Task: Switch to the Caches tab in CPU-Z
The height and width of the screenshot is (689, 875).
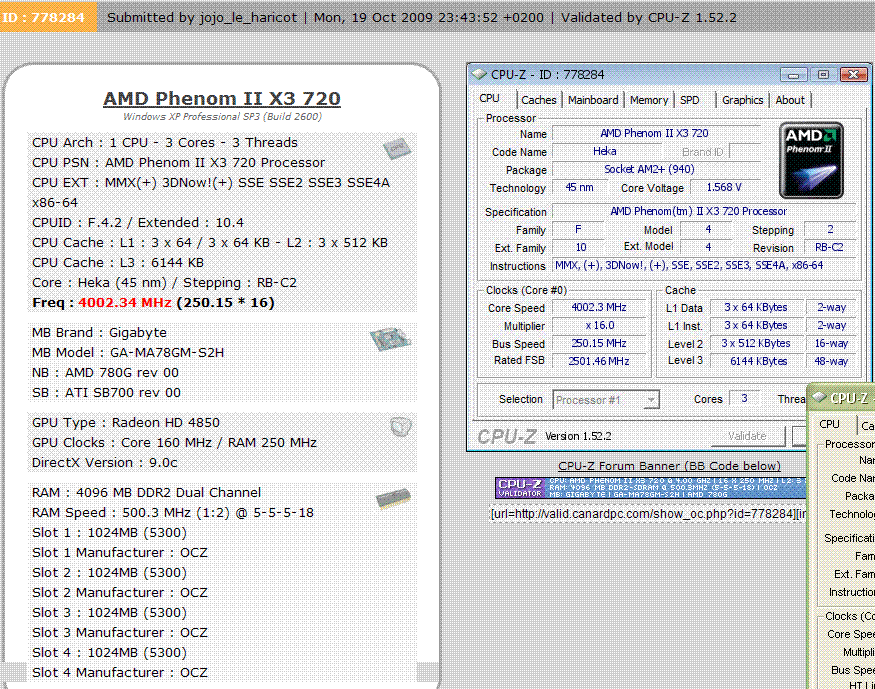Action: tap(539, 100)
